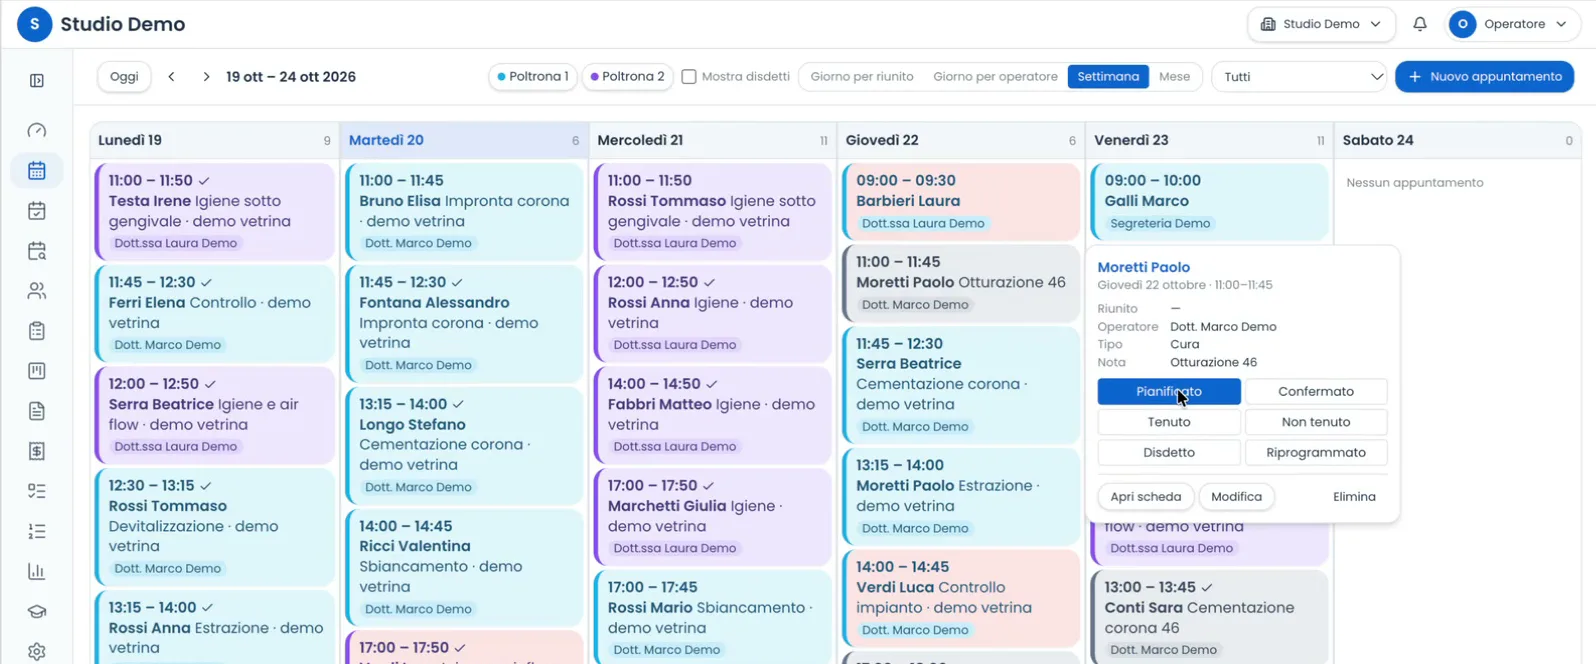The image size is (1596, 664).
Task: Go to previous week arrow
Action: click(172, 77)
